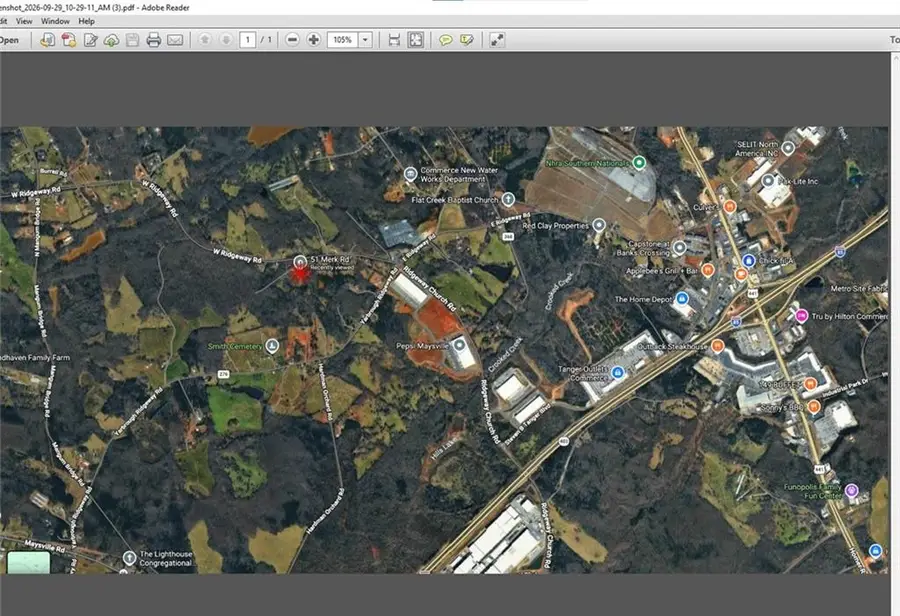Screen dimensions: 900x616
Task: Select the Highlight text tool
Action: pyautogui.click(x=467, y=40)
